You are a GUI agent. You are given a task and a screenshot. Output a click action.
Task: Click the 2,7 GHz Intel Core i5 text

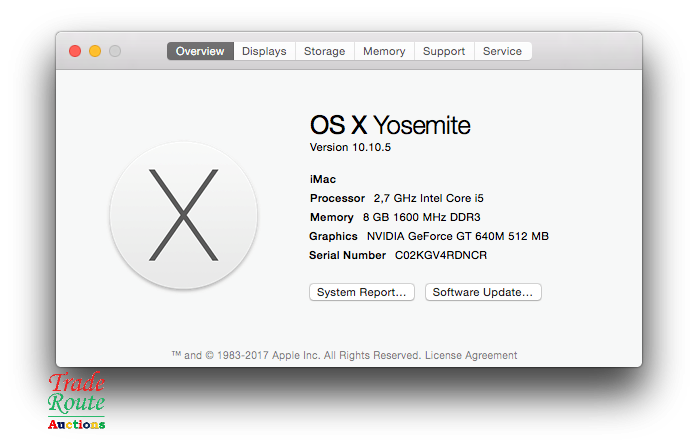click(428, 198)
